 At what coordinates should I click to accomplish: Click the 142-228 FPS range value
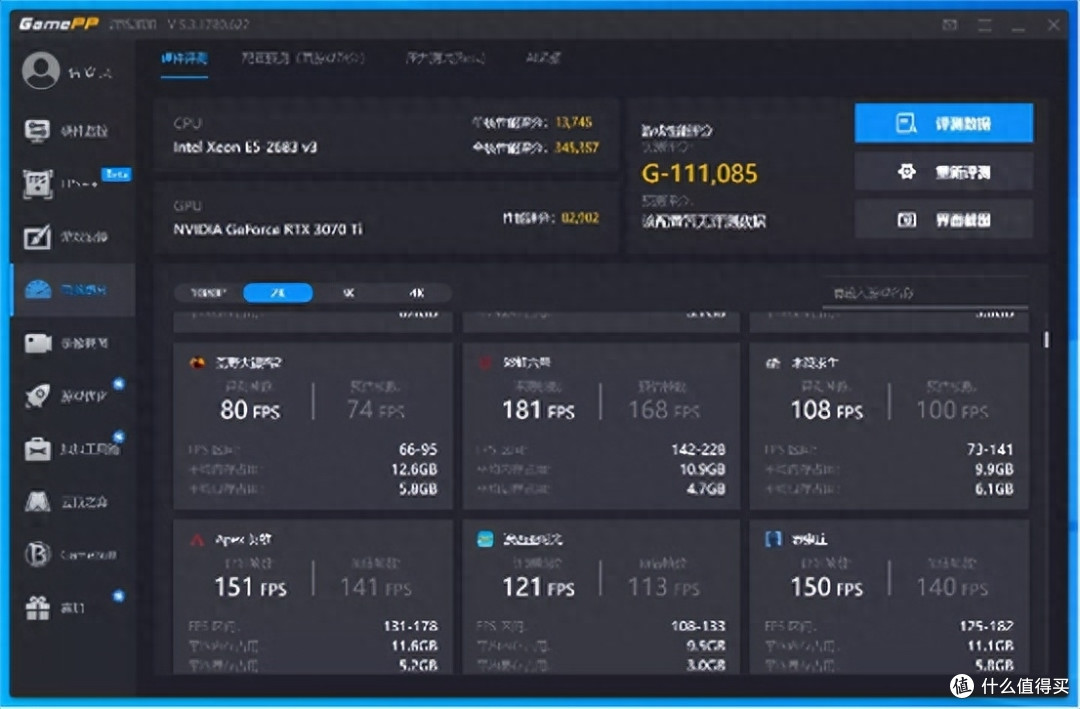coord(698,449)
